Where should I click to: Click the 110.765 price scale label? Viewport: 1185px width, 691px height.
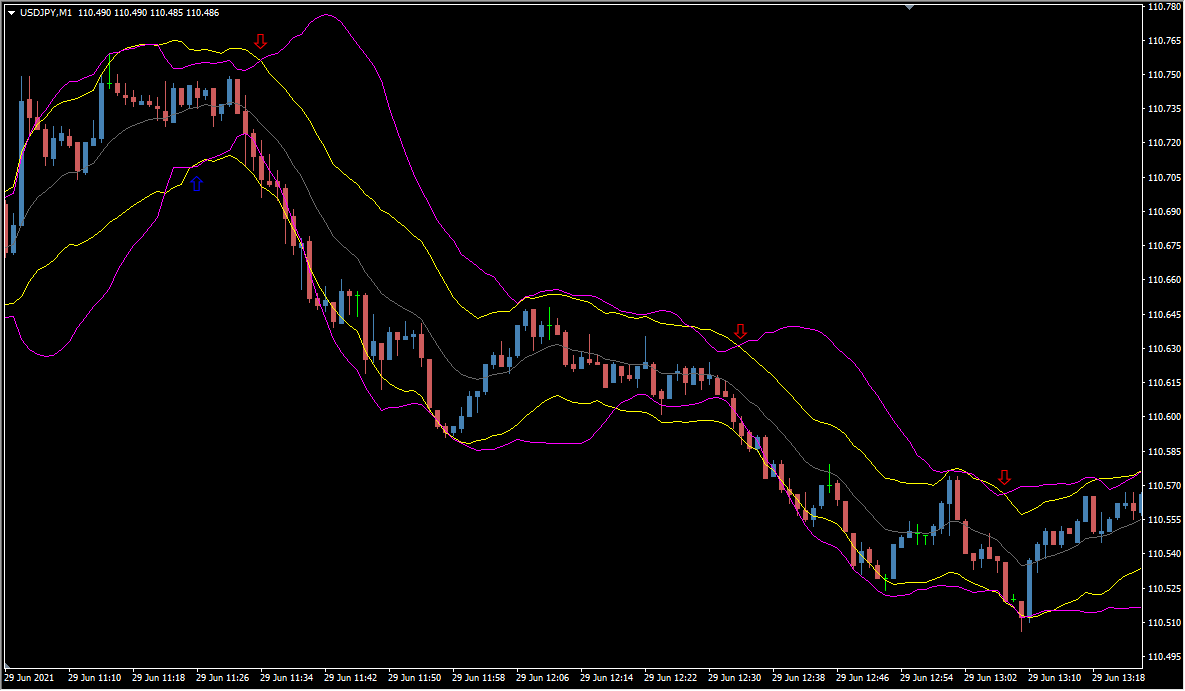(1164, 41)
